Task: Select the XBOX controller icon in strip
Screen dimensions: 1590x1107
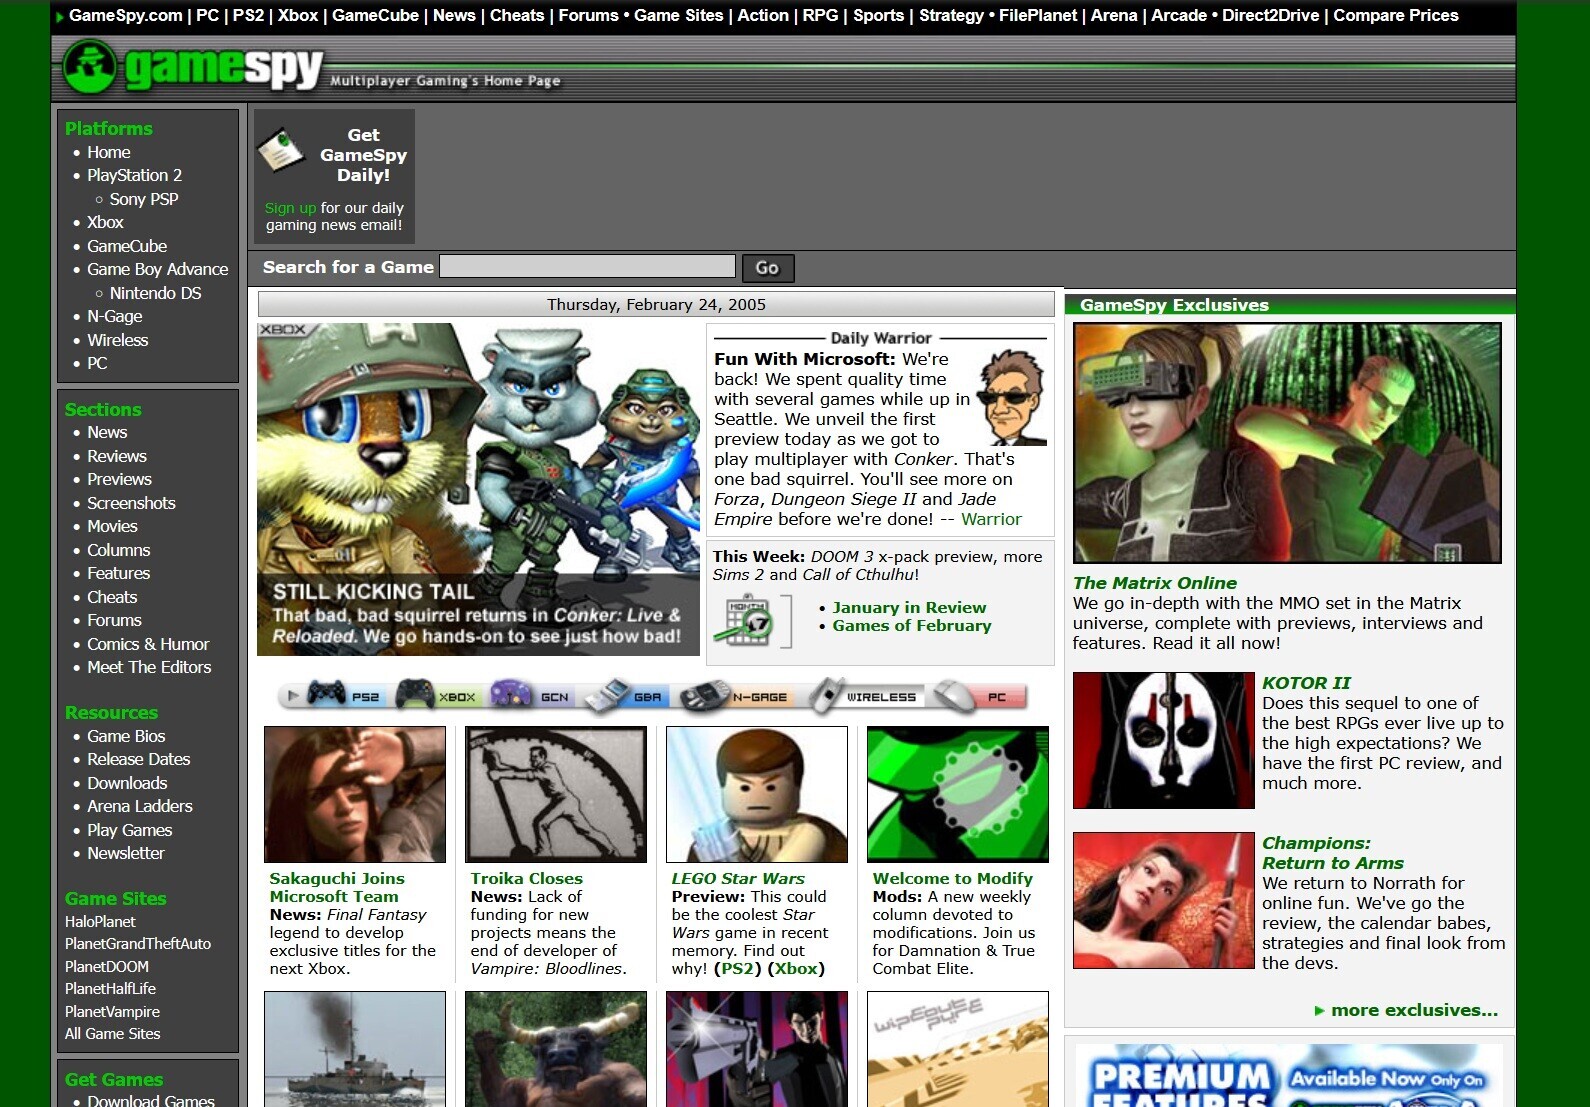Action: point(435,696)
